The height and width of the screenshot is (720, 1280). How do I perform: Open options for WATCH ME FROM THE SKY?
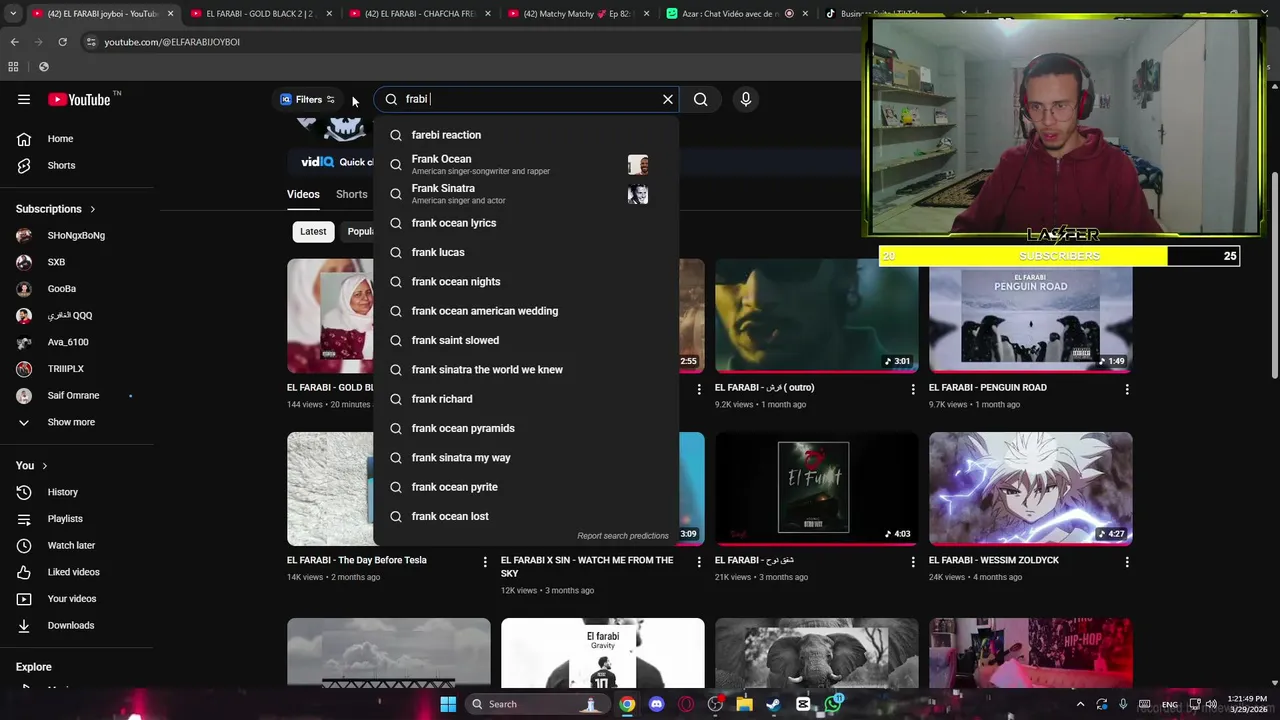(699, 562)
